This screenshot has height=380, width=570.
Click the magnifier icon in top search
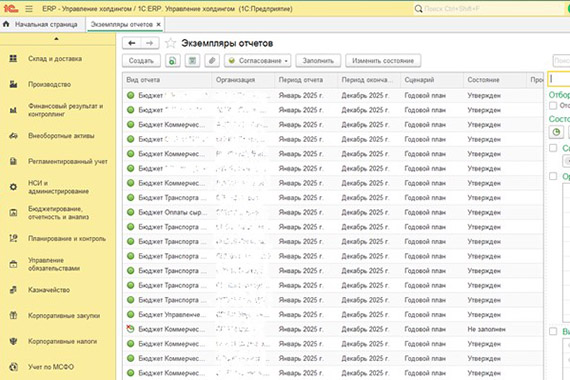[419, 9]
